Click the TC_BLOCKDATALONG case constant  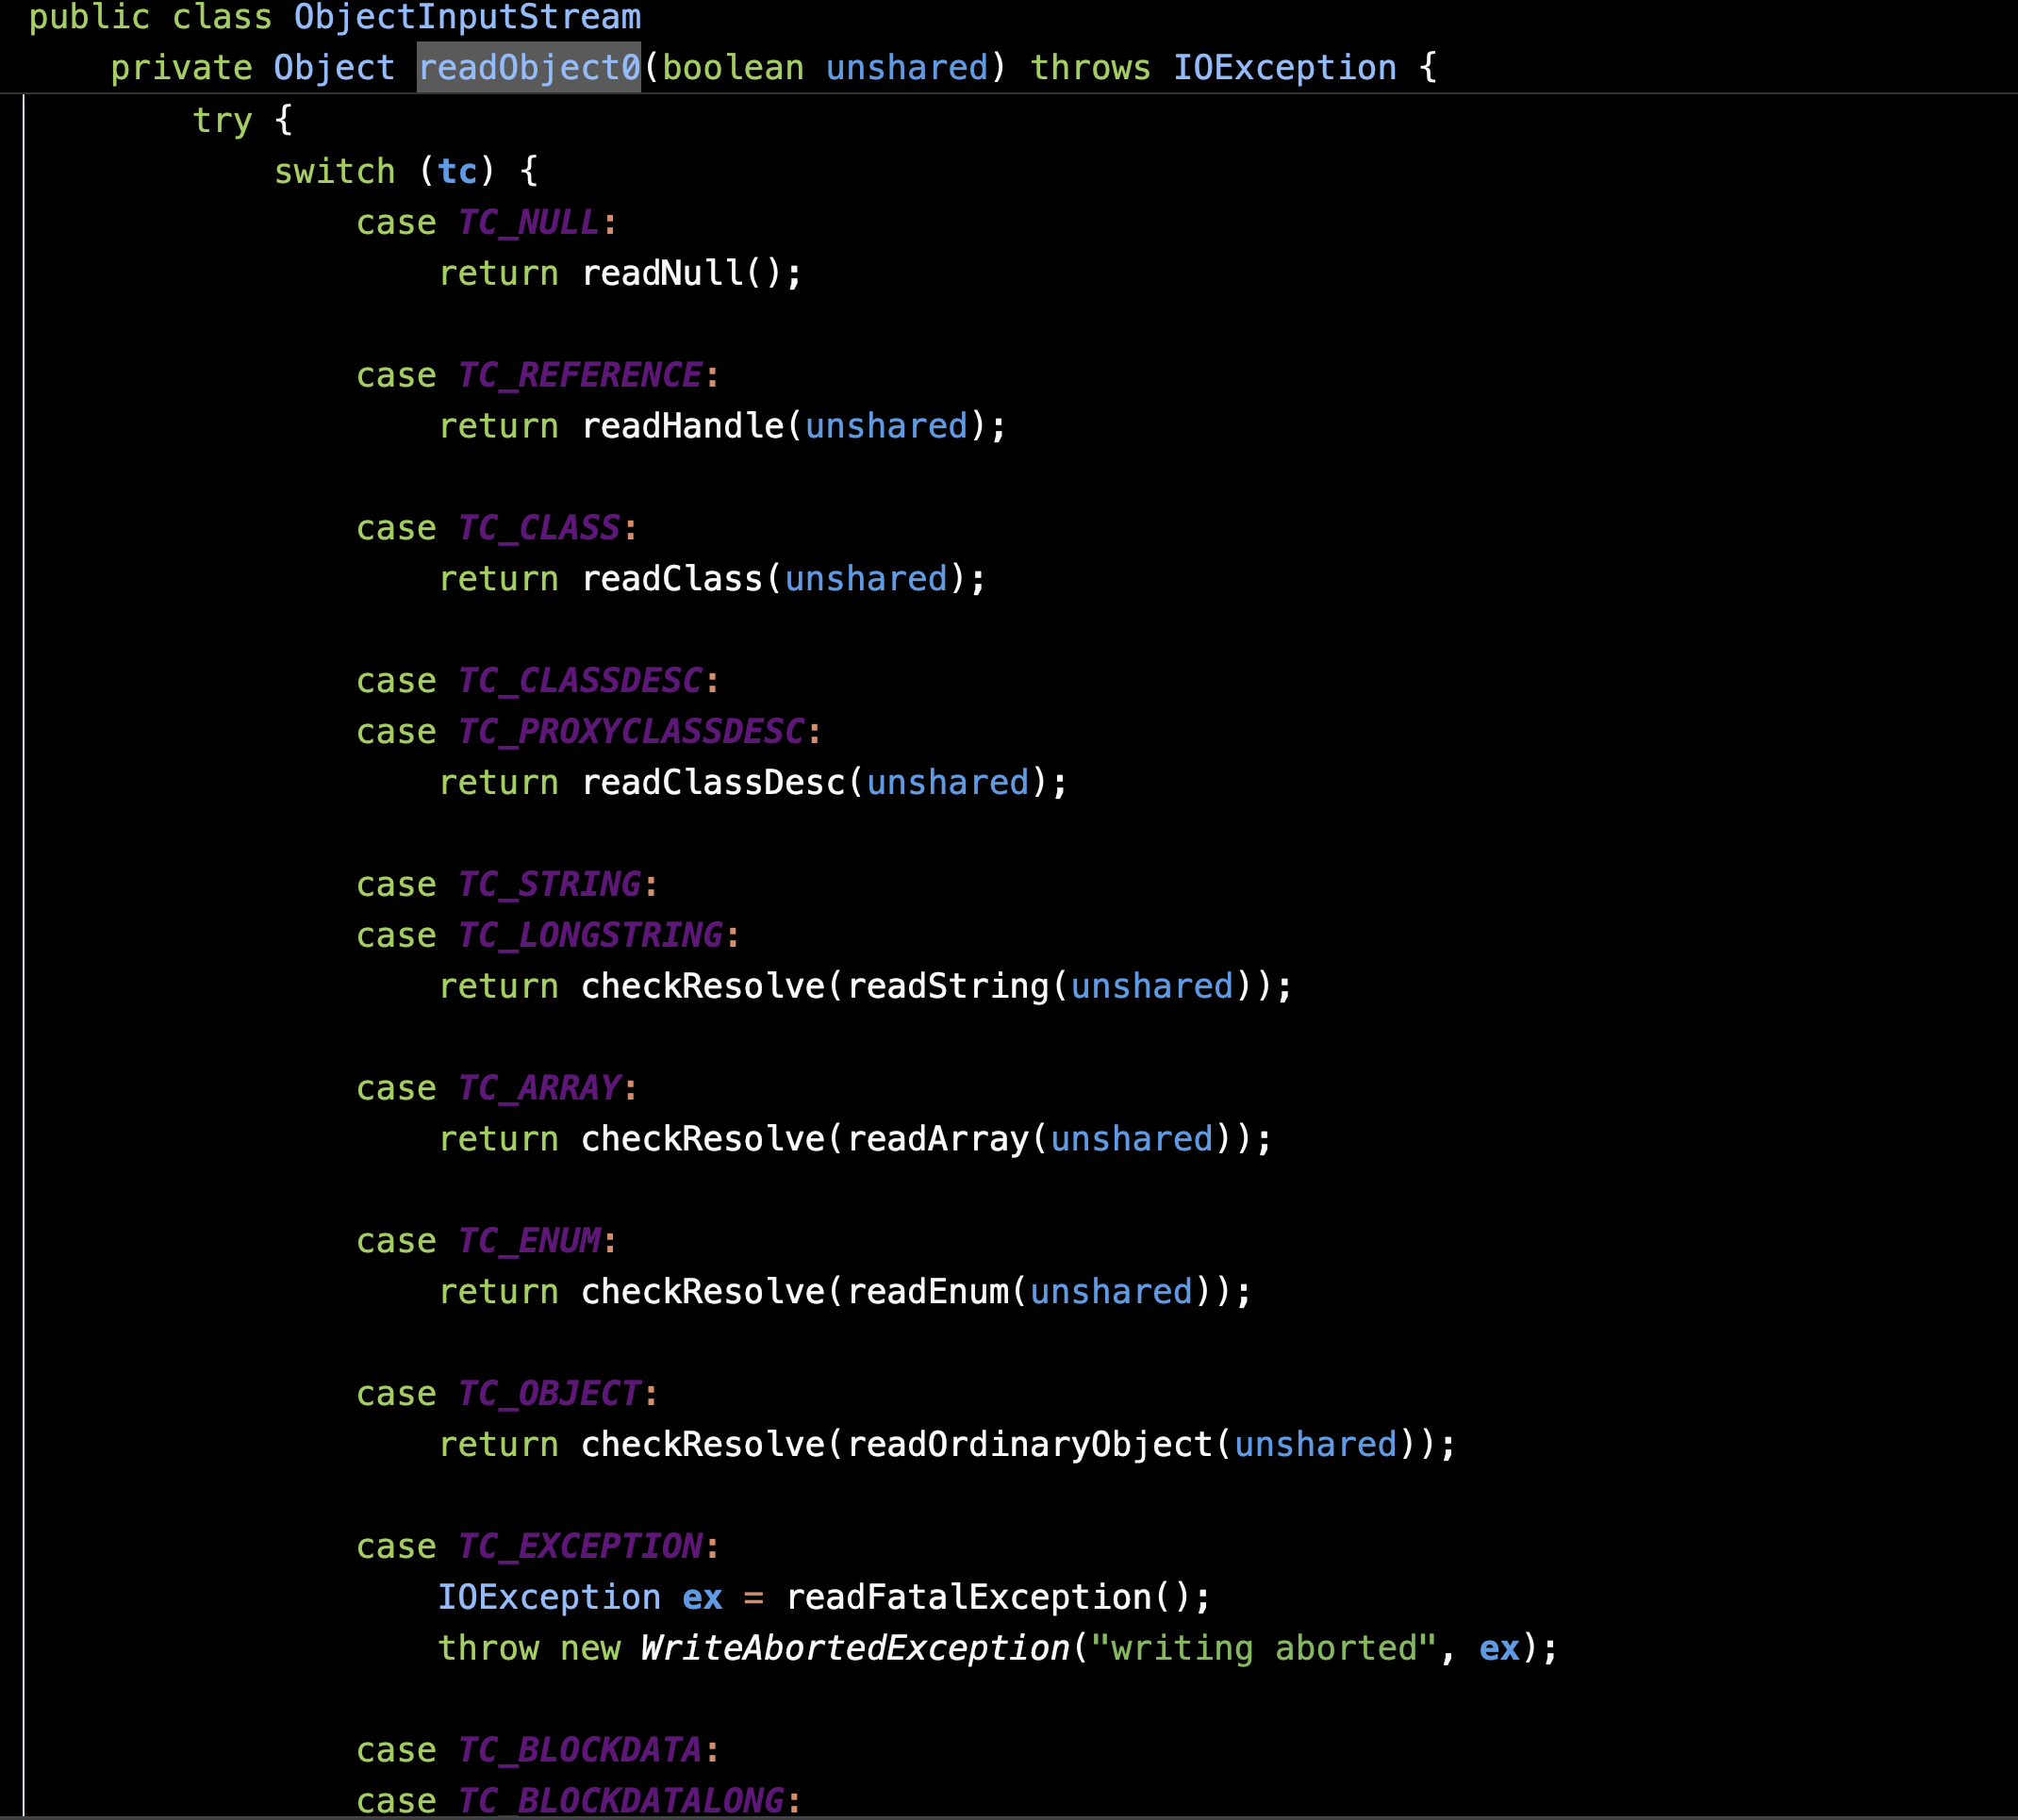click(621, 1801)
